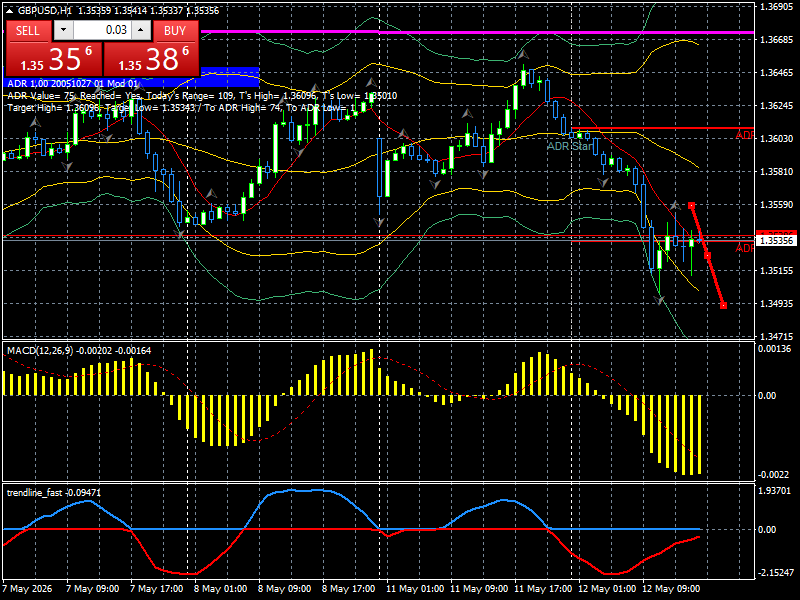
Task: Click the '8 May 17:00' time label
Action: click(348, 588)
